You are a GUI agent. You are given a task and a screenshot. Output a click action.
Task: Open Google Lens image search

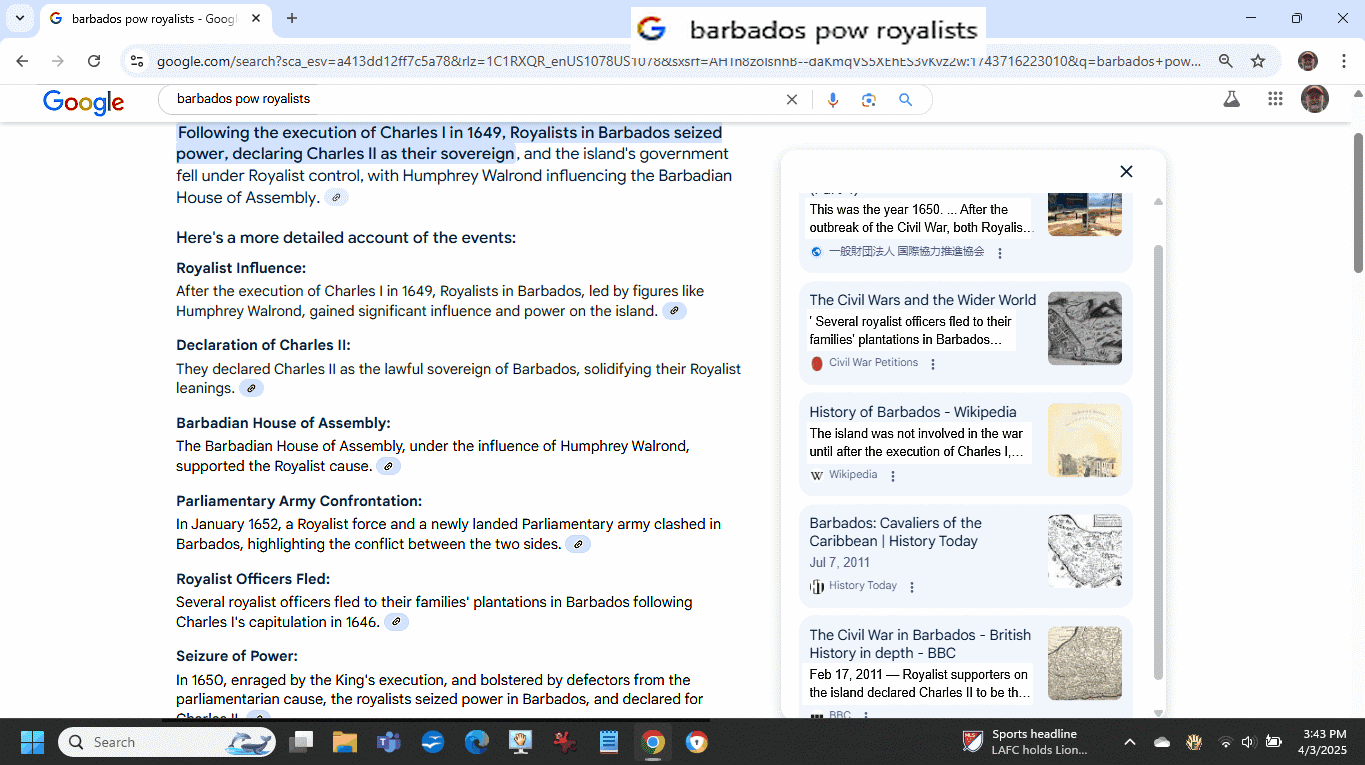[x=868, y=100]
